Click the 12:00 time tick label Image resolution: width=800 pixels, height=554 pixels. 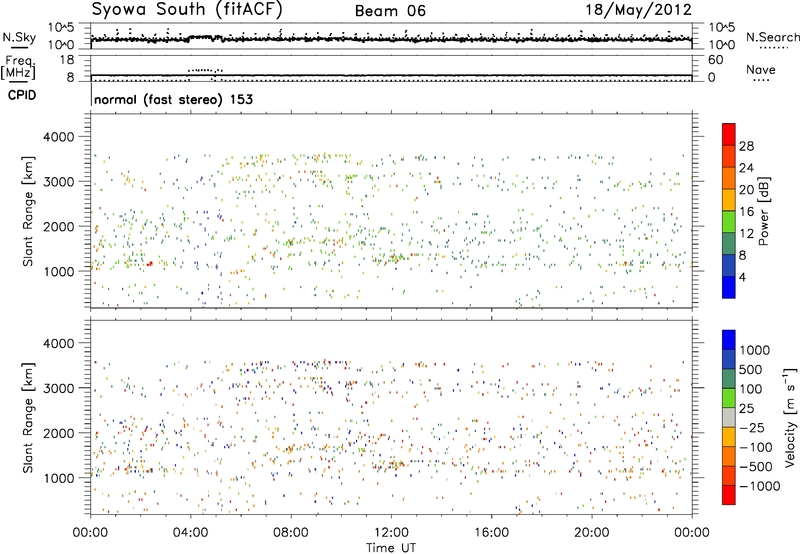tap(391, 533)
